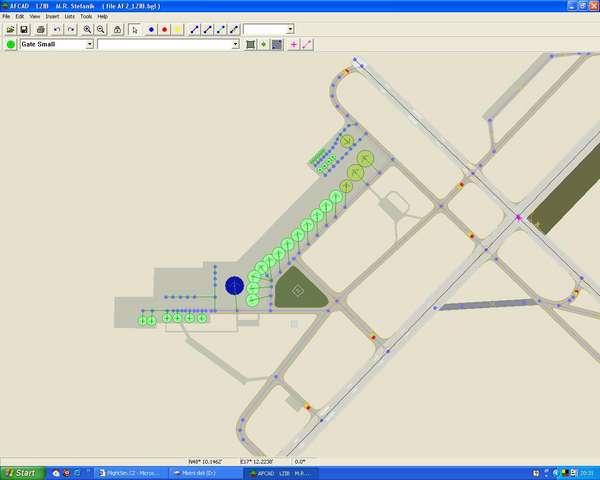Click the Windows Start button
This screenshot has width=600, height=480.
[22, 473]
